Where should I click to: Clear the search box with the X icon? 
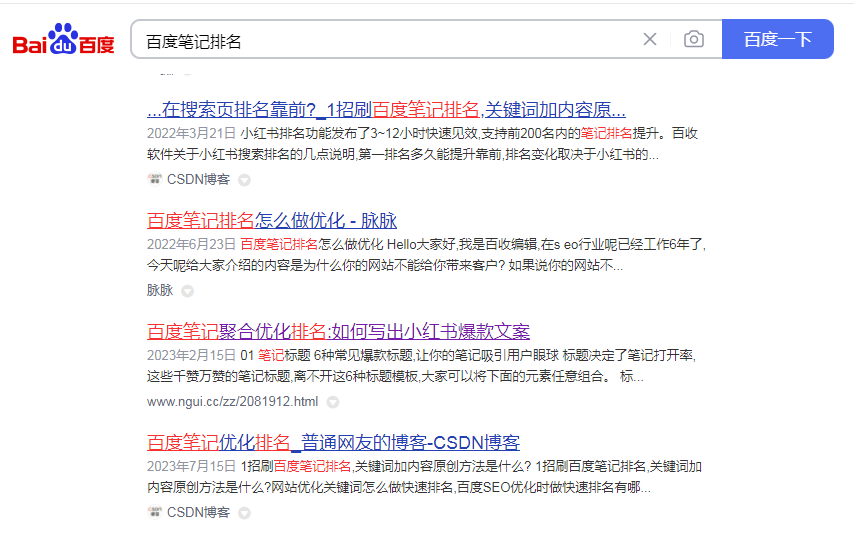[650, 39]
